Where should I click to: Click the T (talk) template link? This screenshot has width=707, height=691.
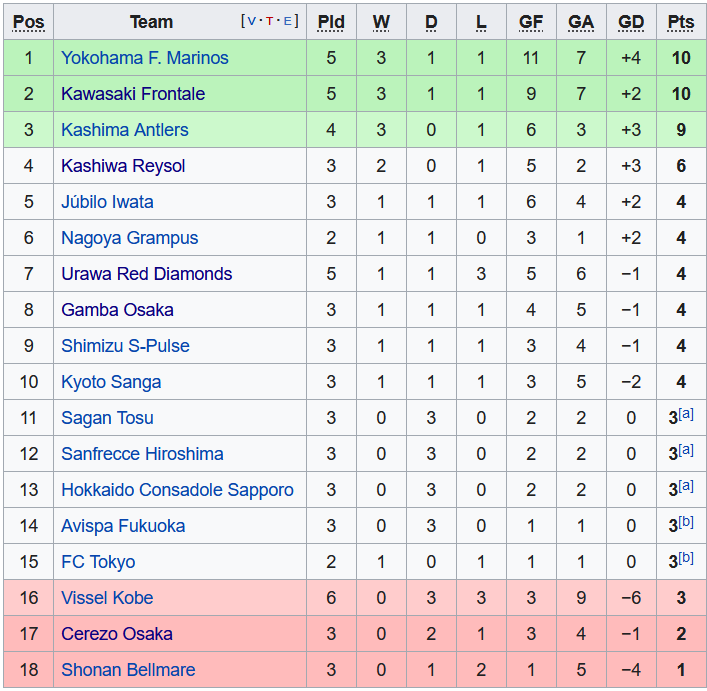pyautogui.click(x=270, y=21)
